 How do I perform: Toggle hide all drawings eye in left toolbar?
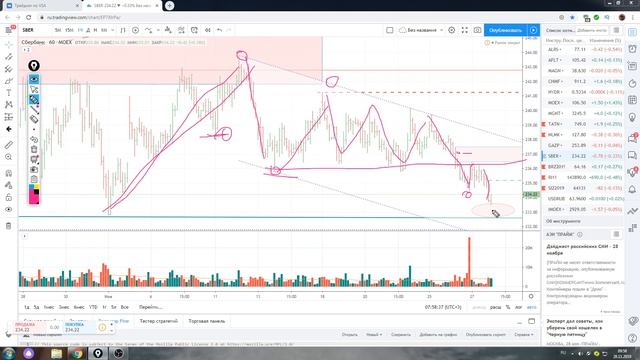8,209
